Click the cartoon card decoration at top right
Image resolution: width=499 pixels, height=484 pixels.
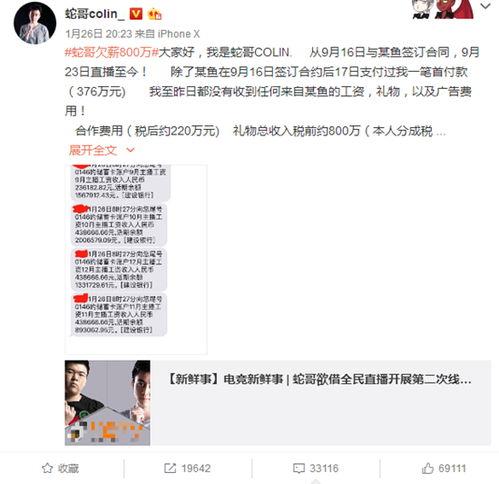443,9
